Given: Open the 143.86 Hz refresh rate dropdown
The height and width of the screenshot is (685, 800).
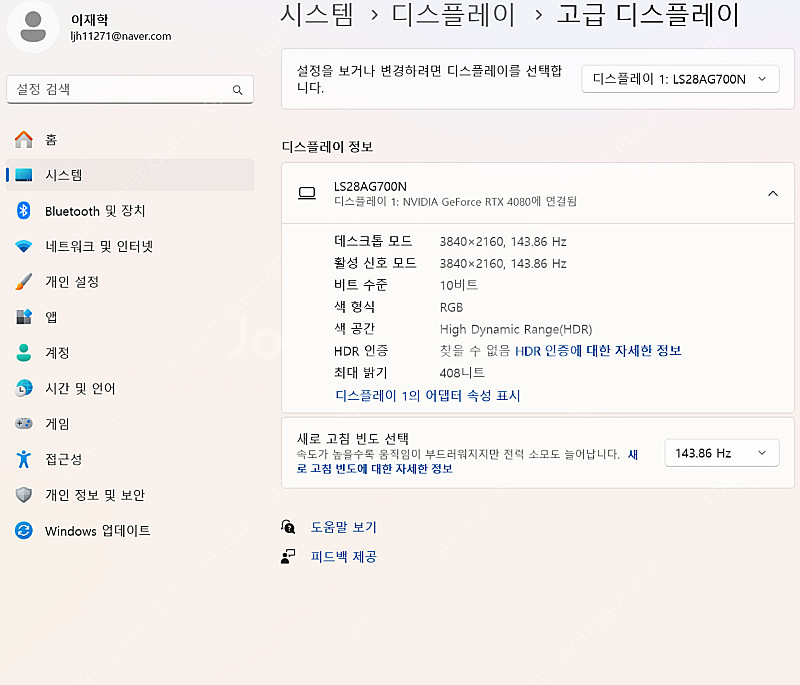Looking at the screenshot, I should click(721, 453).
